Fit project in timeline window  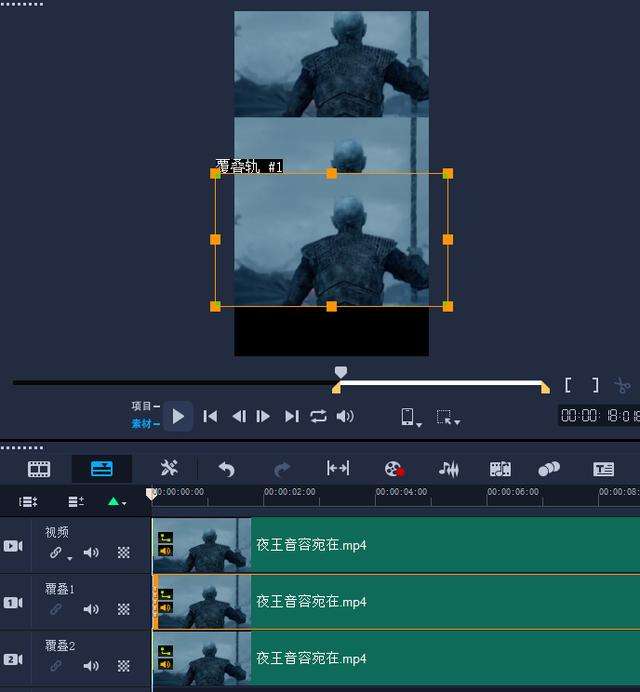point(338,468)
